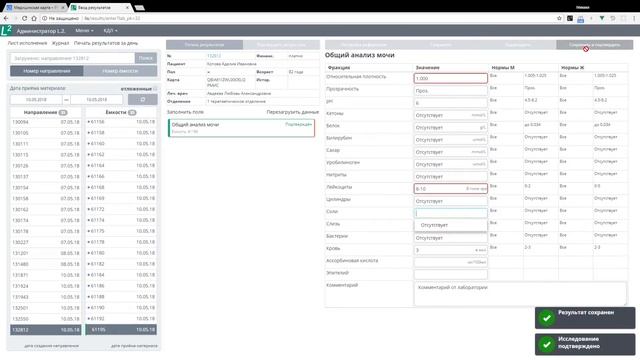The width and height of the screenshot is (640, 360).
Task: Click the end date field 10.05.2018
Action: (x=96, y=100)
